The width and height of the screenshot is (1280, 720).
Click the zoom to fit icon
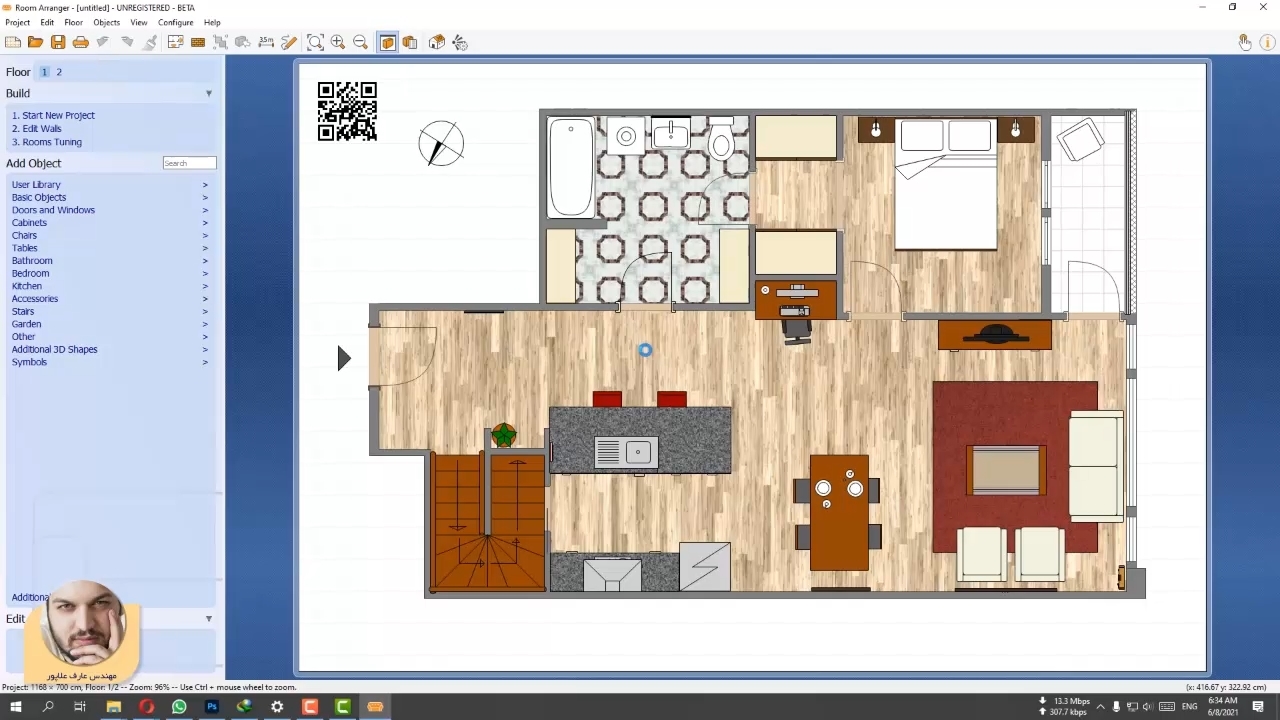(315, 42)
